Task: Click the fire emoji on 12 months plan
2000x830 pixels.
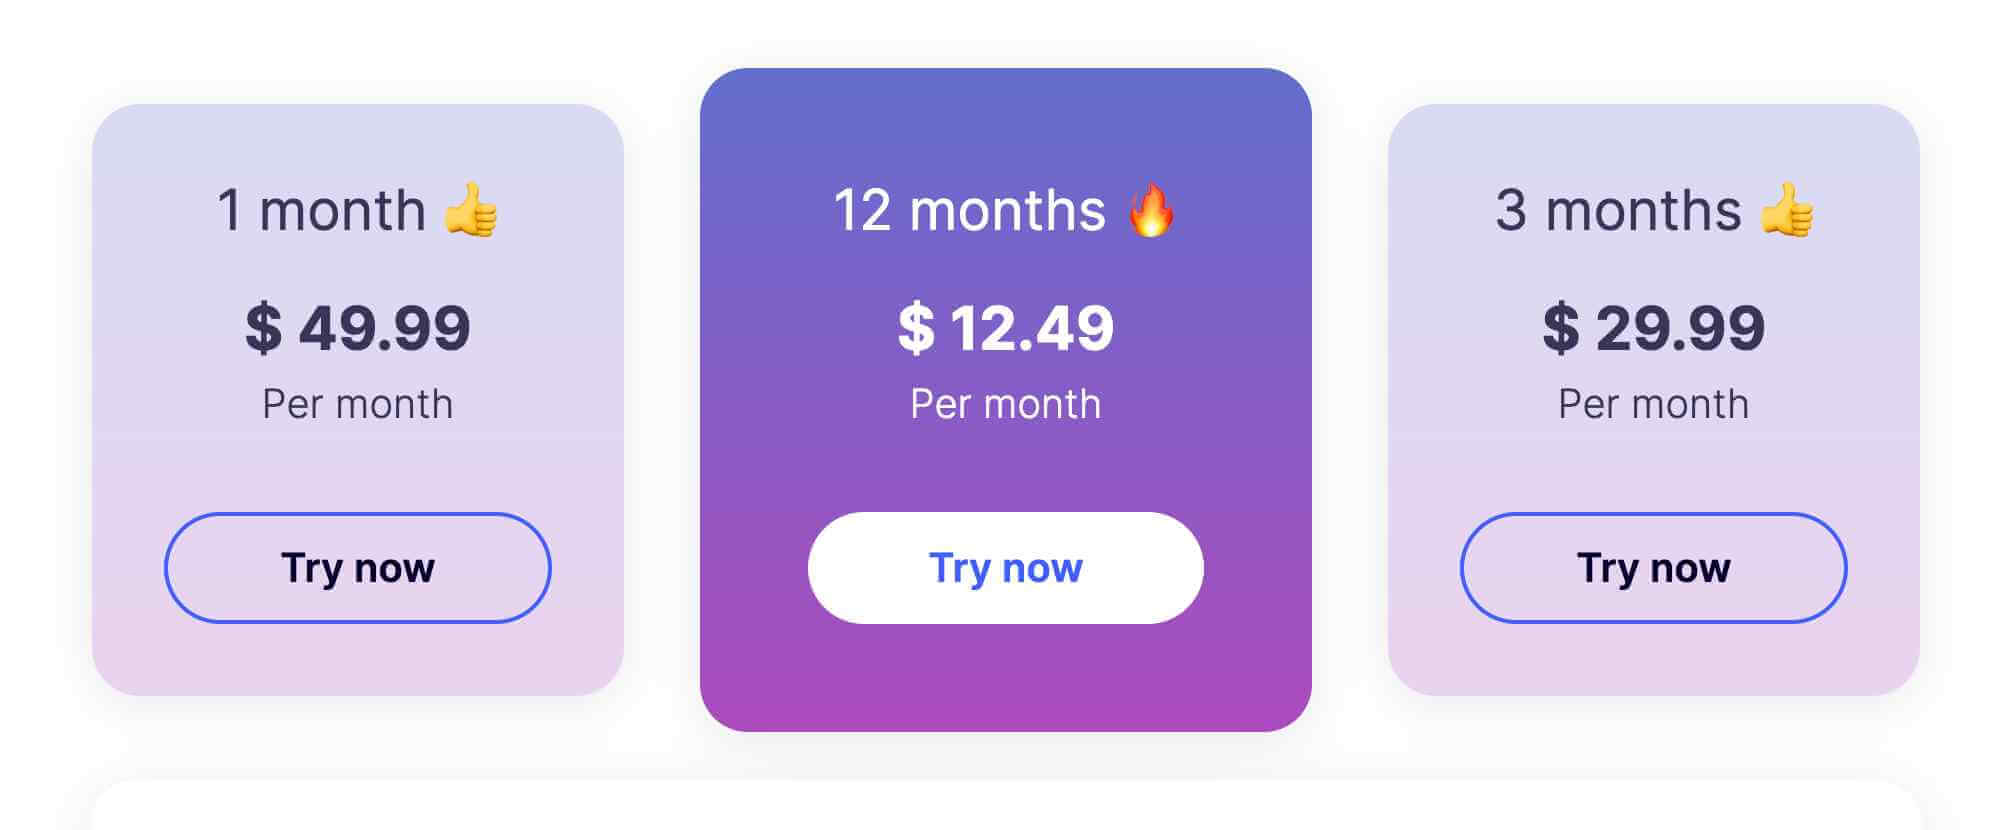Action: point(1151,210)
